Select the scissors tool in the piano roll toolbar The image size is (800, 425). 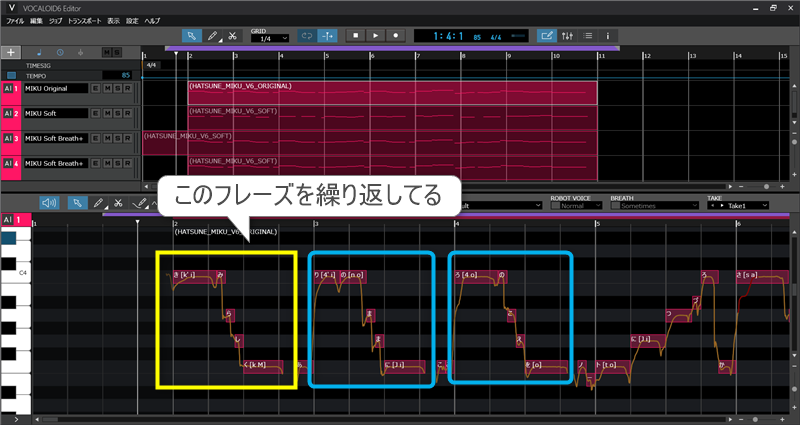pyautogui.click(x=118, y=203)
